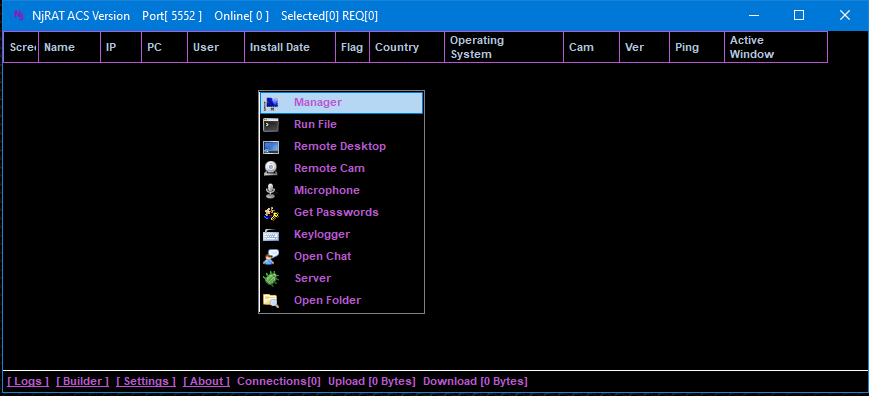Click the NjRAT logo in the title bar
Image resolution: width=869 pixels, height=396 pixels.
coord(18,16)
